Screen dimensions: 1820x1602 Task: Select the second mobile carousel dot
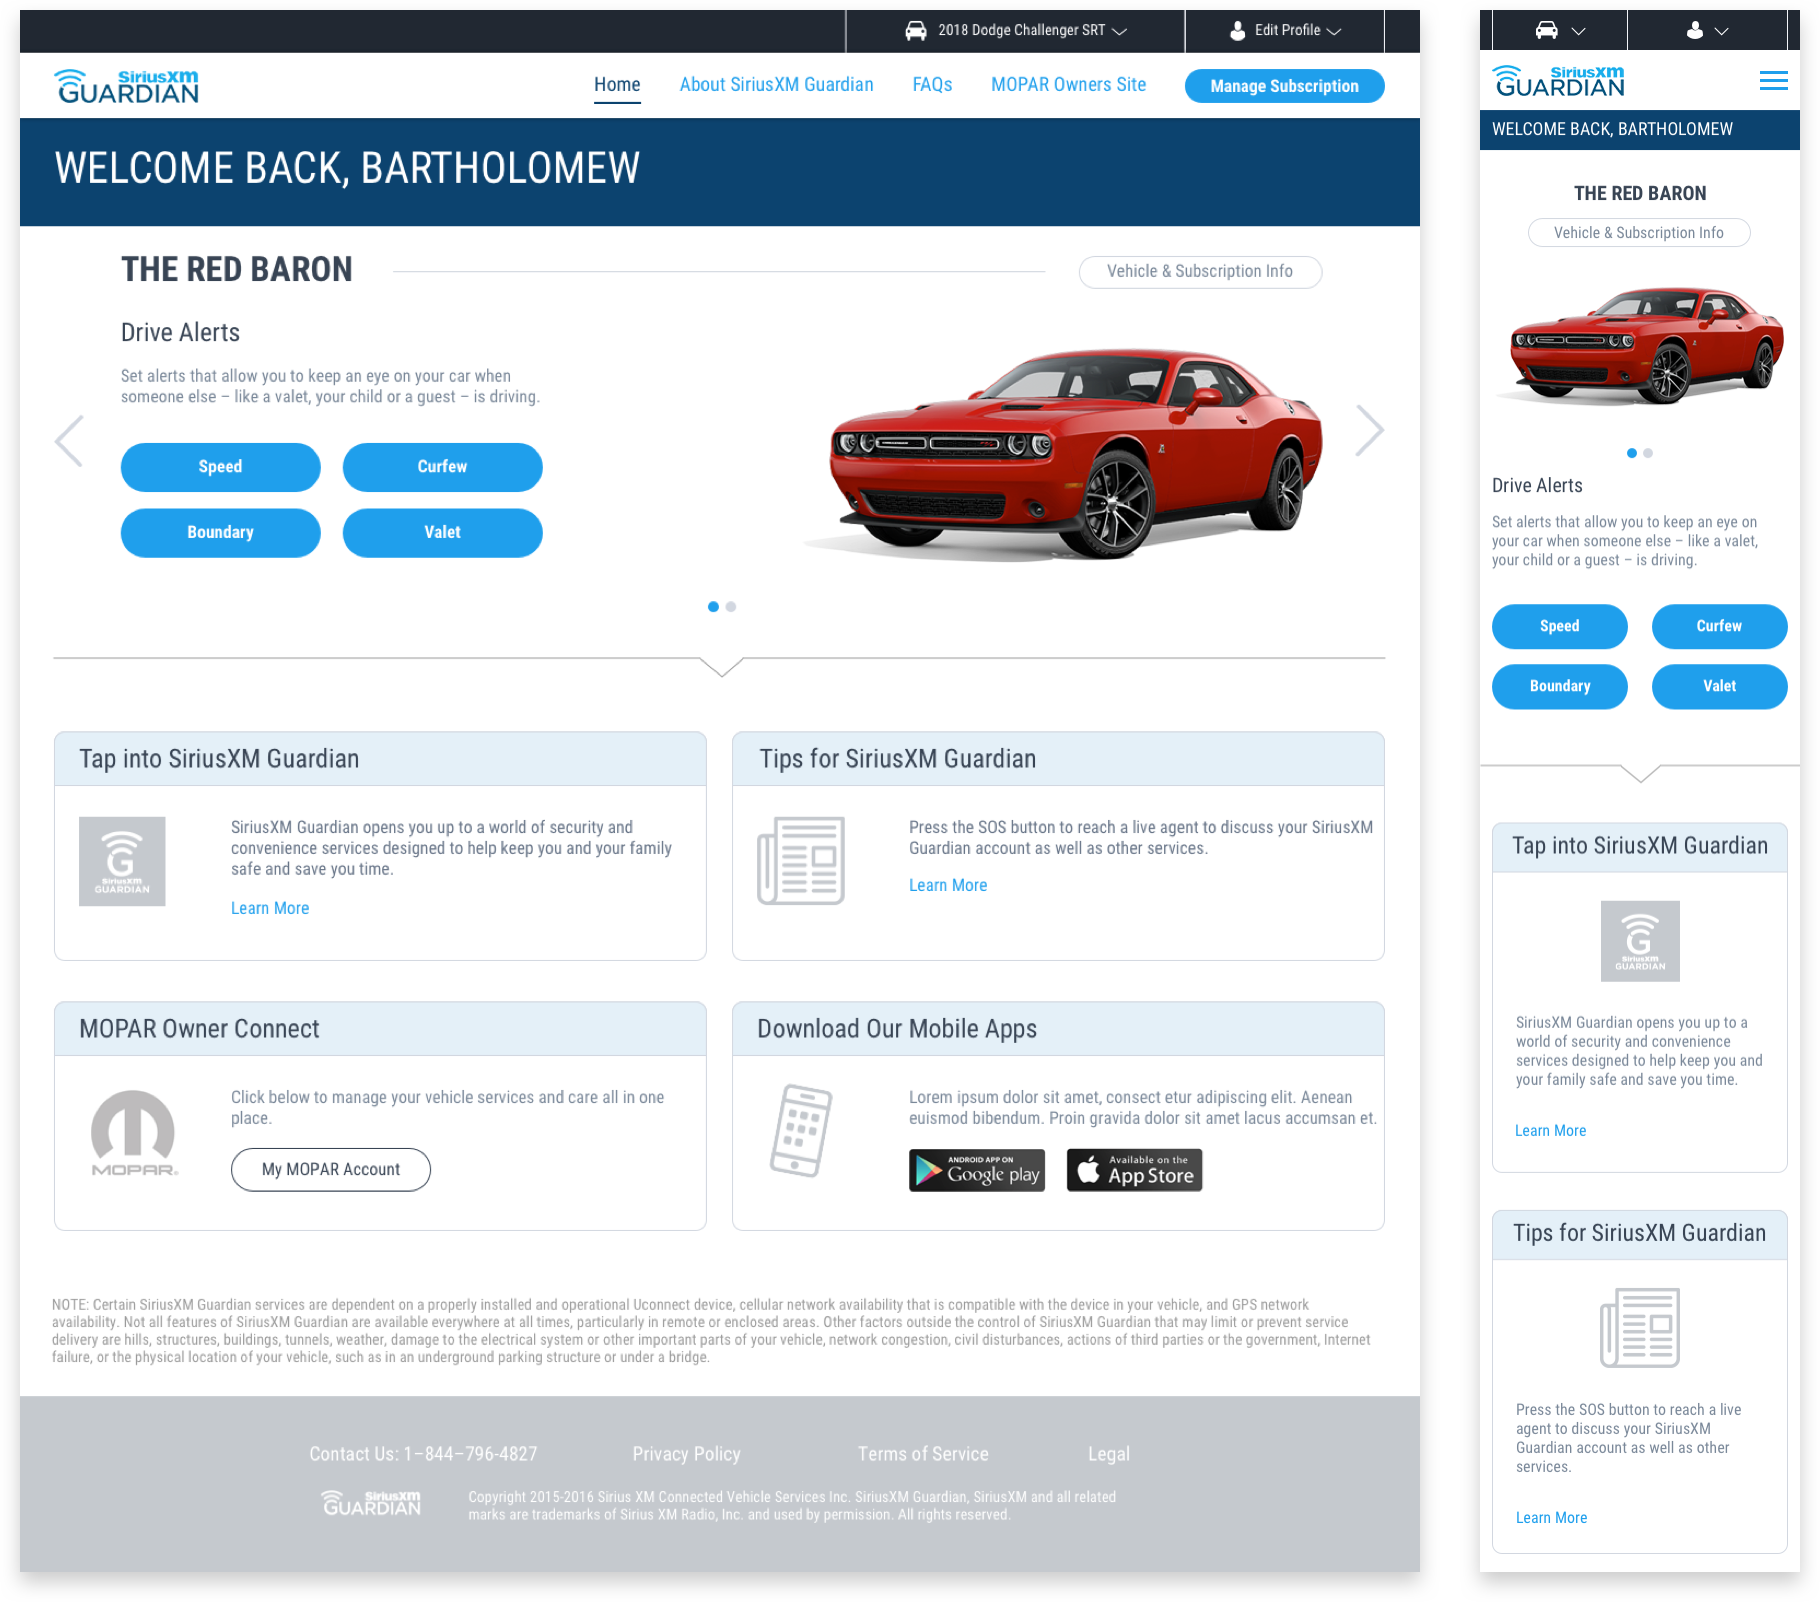[1648, 454]
